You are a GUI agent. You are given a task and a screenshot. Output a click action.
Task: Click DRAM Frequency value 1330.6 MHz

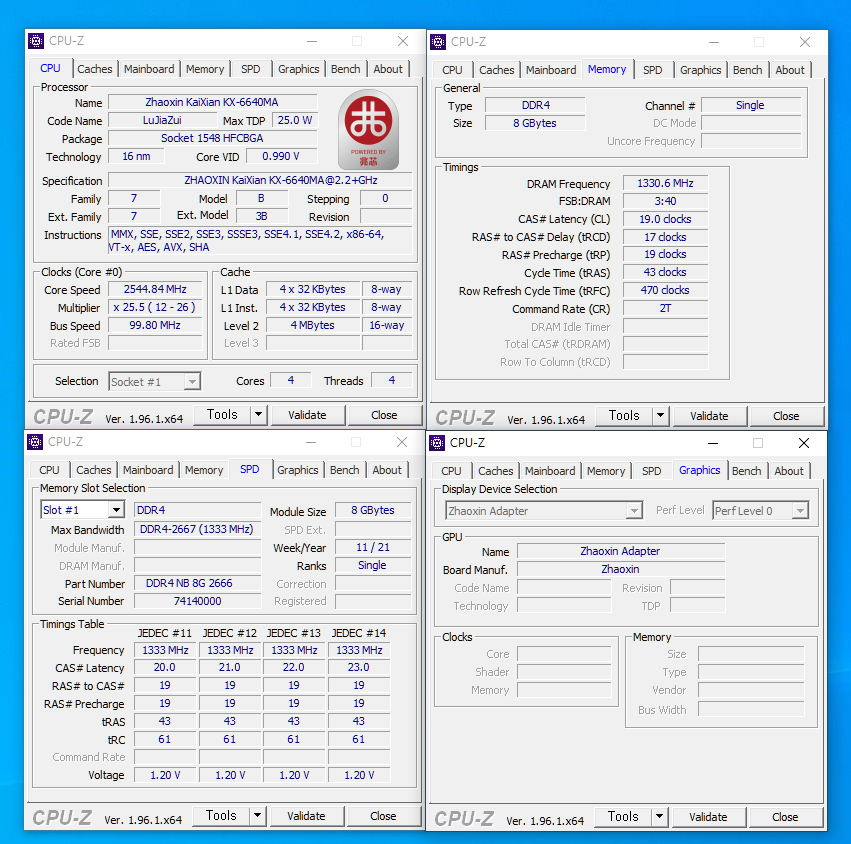point(665,183)
